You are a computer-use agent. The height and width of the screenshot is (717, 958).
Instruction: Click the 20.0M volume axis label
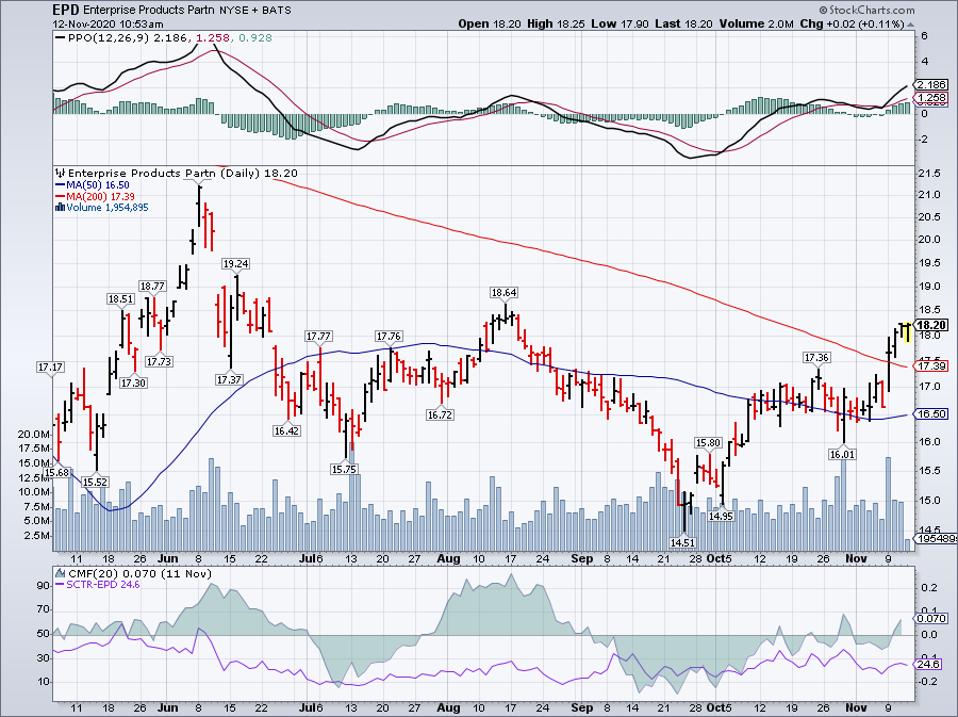34,434
